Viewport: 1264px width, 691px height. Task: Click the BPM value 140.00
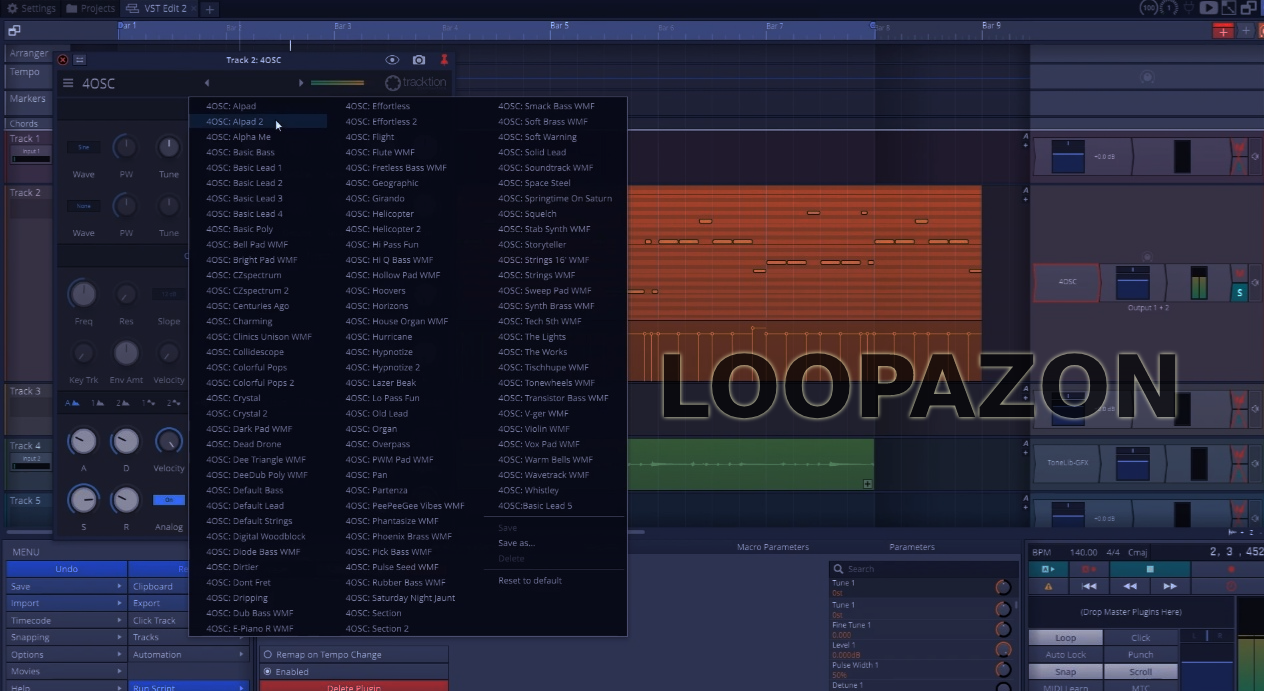pyautogui.click(x=1083, y=552)
